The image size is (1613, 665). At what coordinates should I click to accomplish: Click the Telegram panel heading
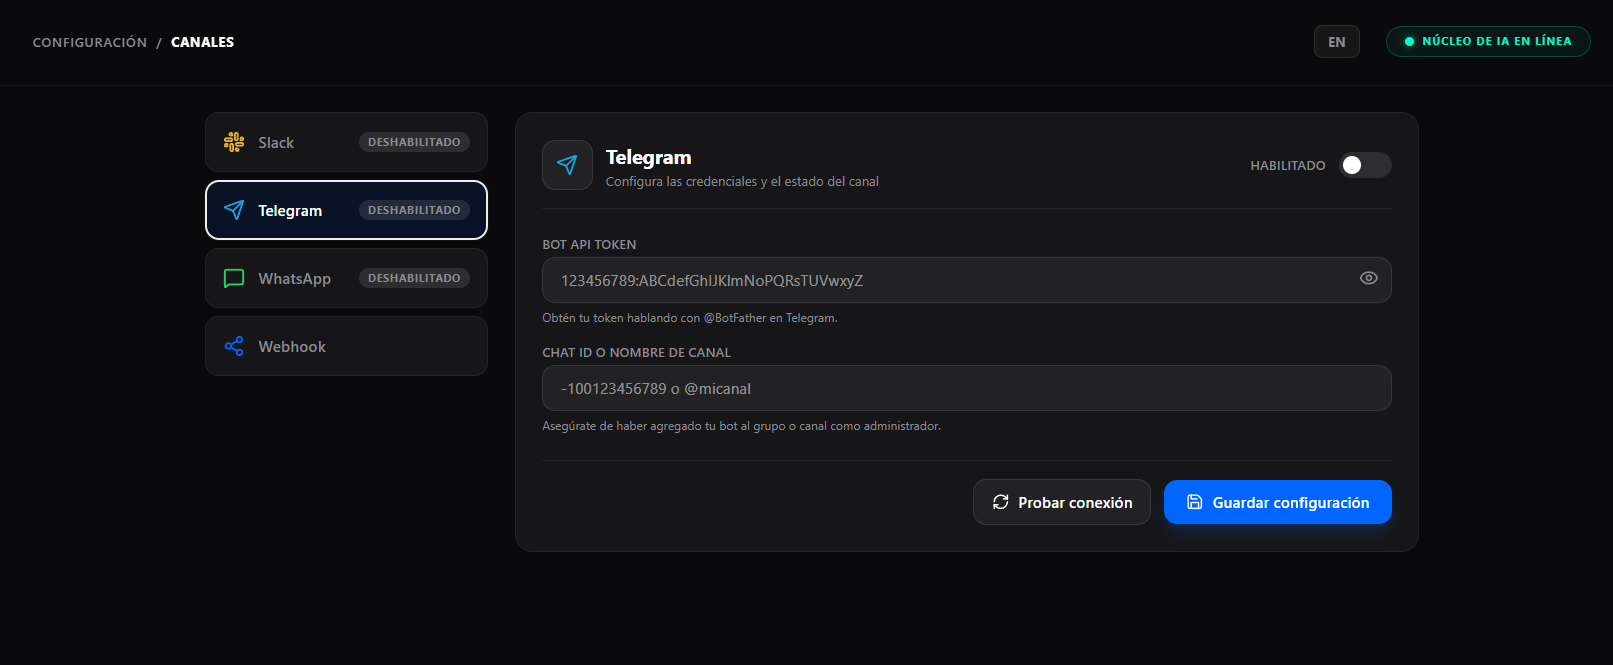(649, 157)
